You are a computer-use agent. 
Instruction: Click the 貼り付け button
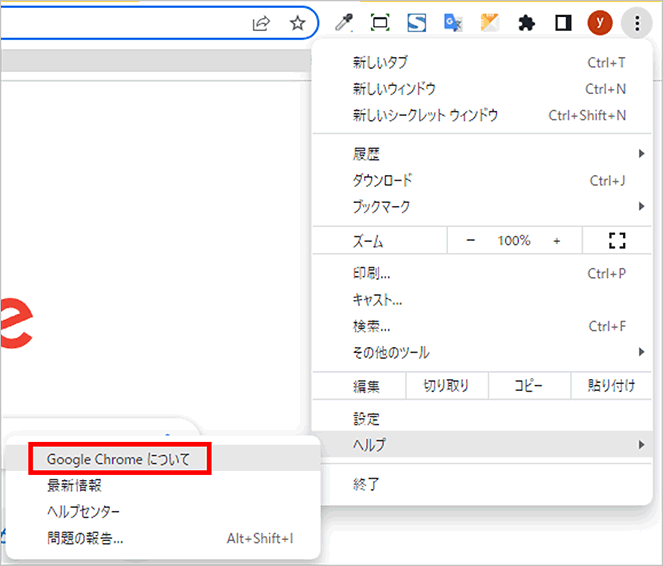pyautogui.click(x=611, y=386)
